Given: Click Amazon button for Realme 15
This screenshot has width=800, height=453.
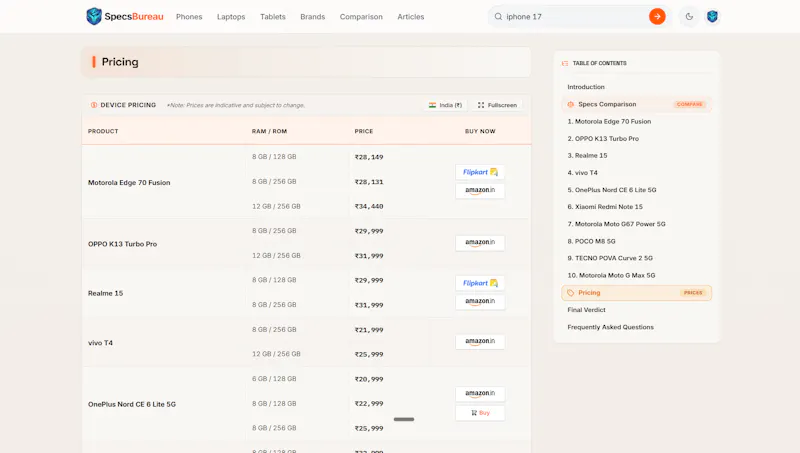Looking at the screenshot, I should click(x=480, y=301).
